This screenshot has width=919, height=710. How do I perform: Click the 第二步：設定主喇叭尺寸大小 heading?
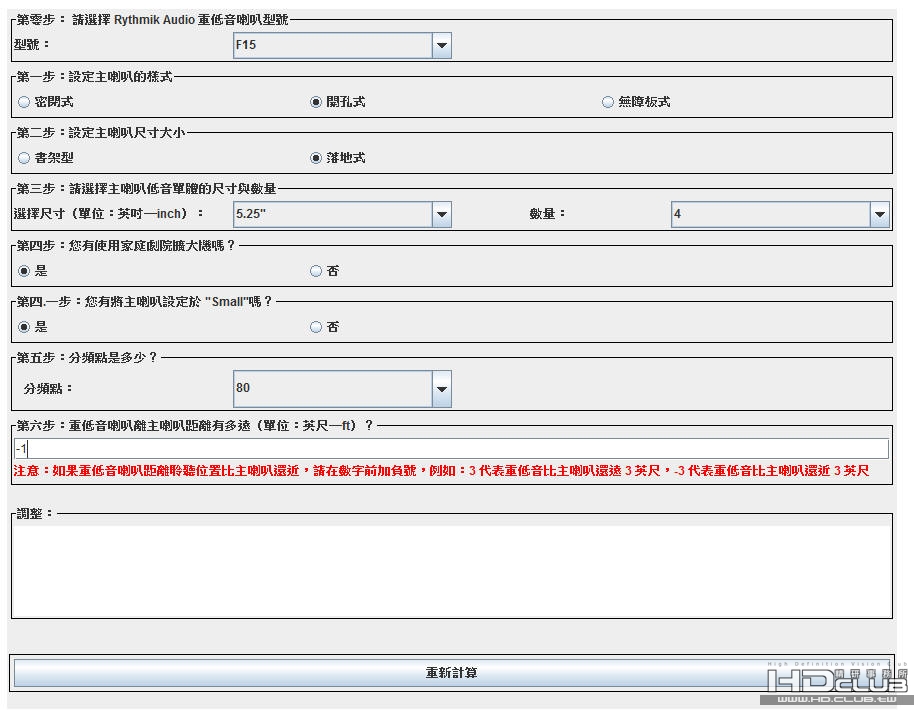101,133
